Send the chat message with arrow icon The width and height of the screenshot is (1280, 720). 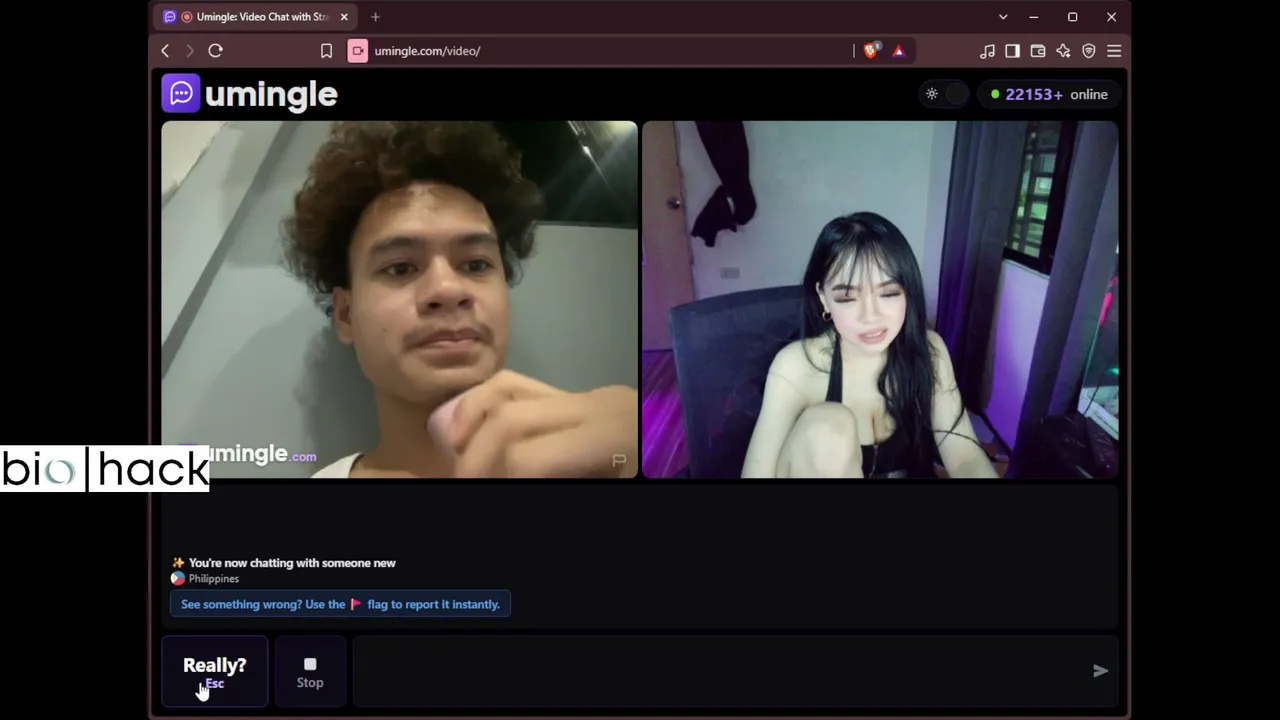[x=1100, y=671]
